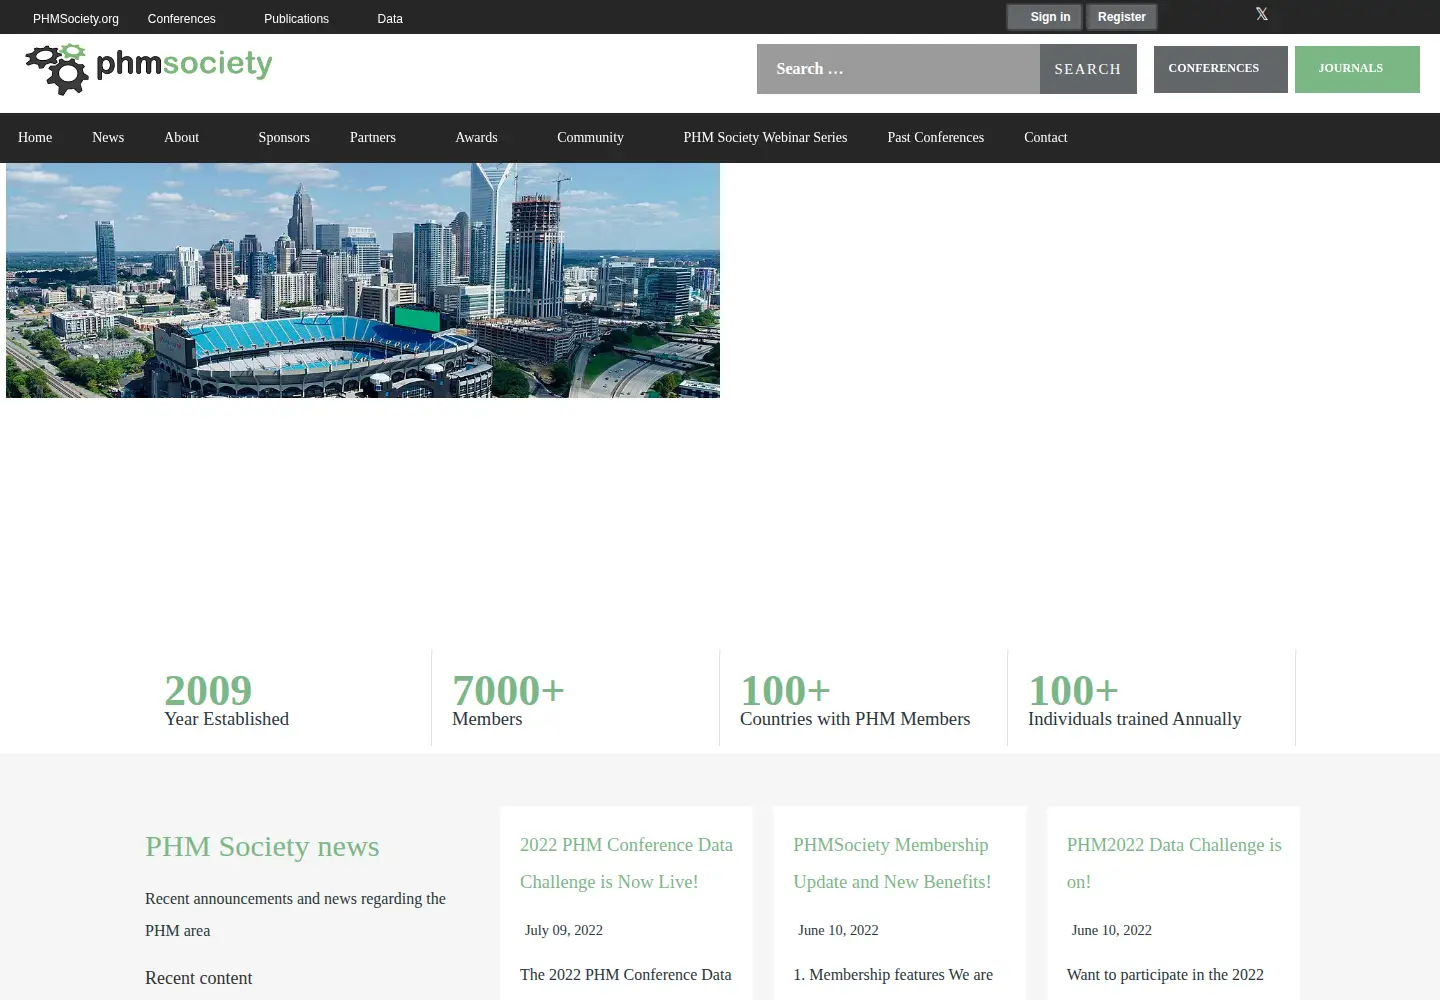Open the dark CONFERENCES button
The image size is (1440, 1000).
point(1220,69)
